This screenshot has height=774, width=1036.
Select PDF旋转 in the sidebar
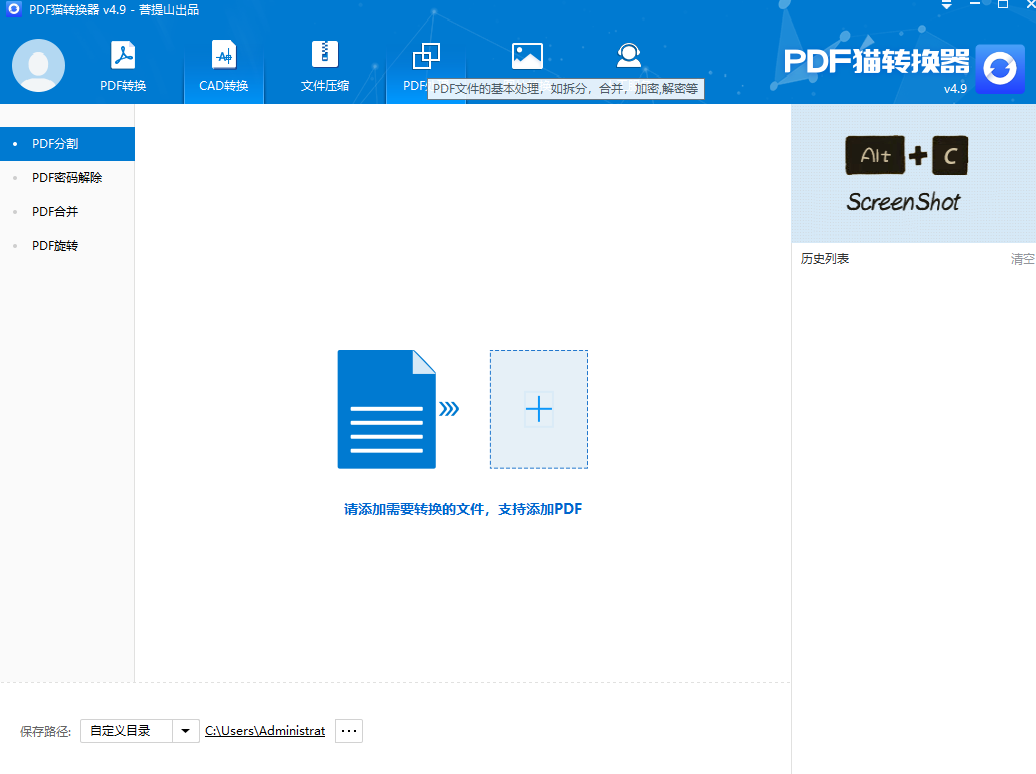(67, 246)
